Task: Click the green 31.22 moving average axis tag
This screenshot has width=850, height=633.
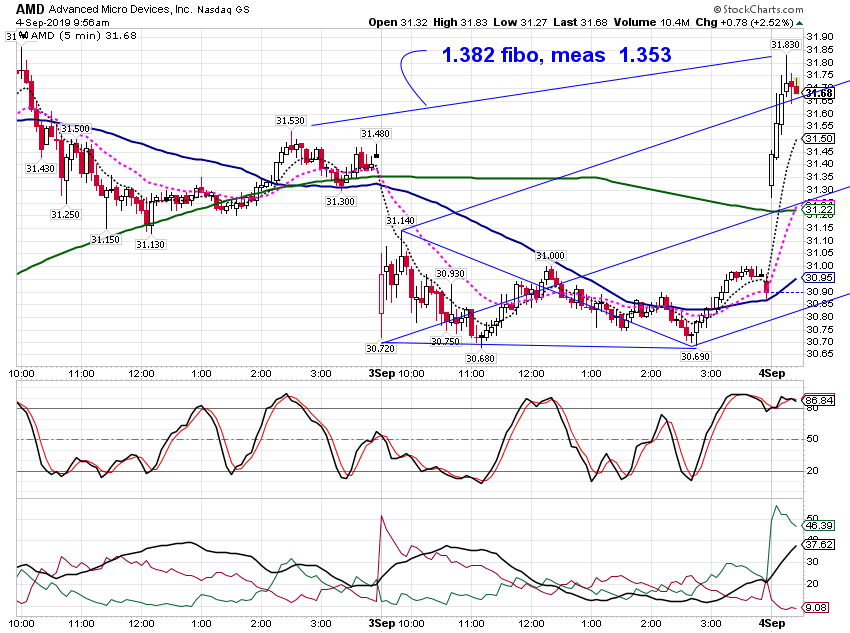Action: coord(818,210)
